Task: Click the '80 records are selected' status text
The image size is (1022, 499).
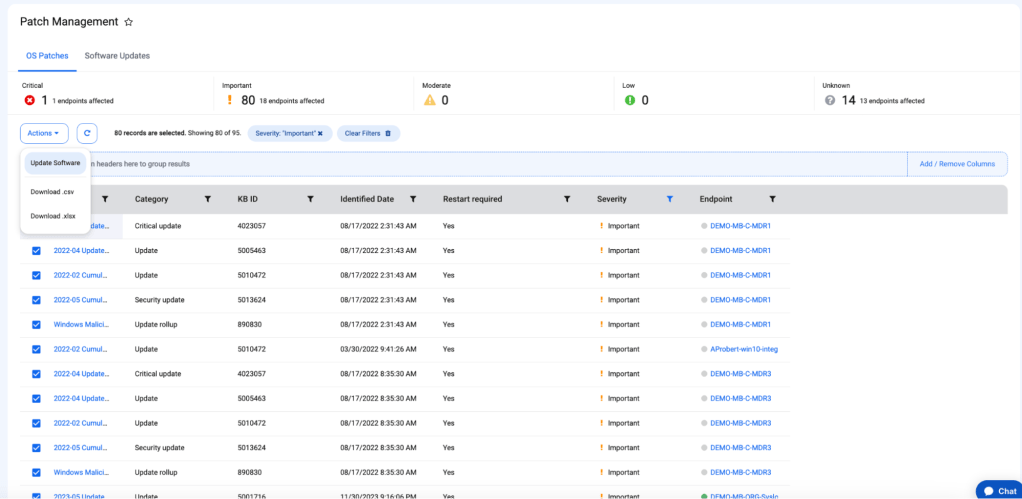Action: tap(151, 133)
